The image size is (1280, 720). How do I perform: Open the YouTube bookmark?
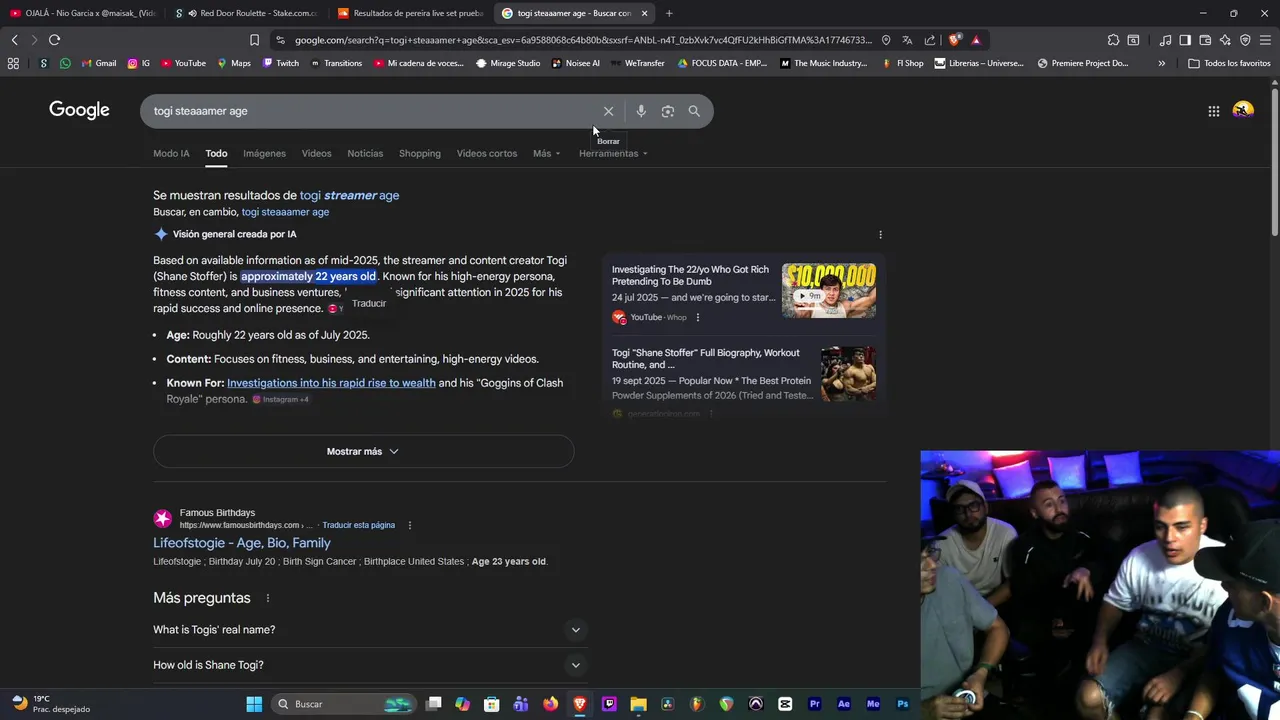(183, 63)
